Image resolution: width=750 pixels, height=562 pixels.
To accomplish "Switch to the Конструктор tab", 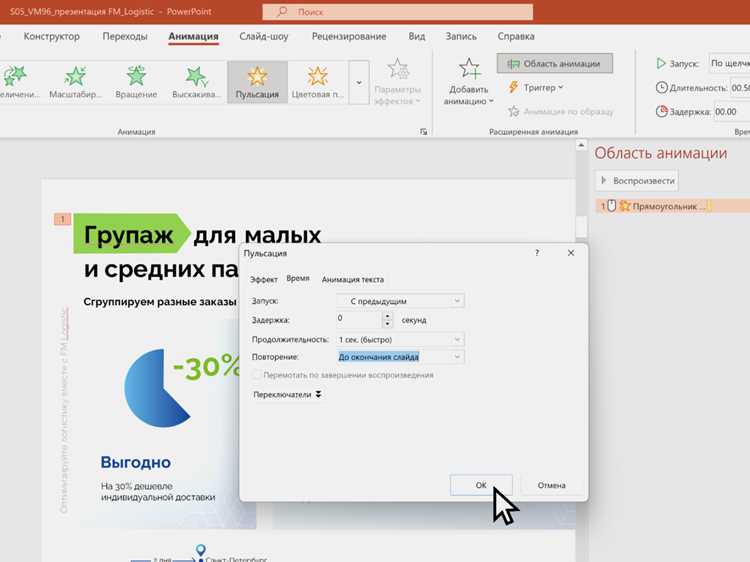I will [x=52, y=36].
